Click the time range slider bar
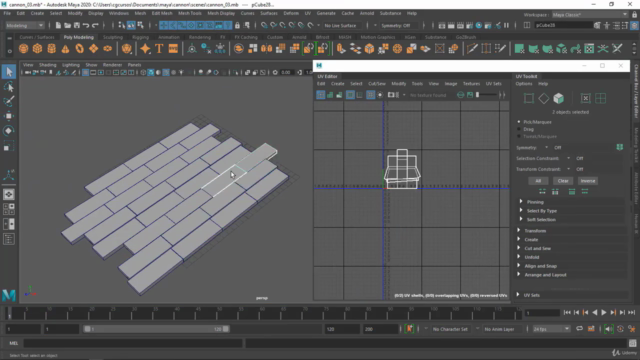640x360 pixels. [x=156, y=329]
